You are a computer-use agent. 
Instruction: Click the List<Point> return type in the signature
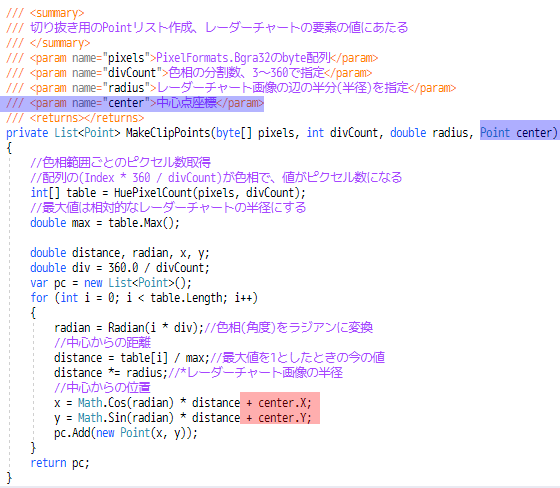point(87,133)
